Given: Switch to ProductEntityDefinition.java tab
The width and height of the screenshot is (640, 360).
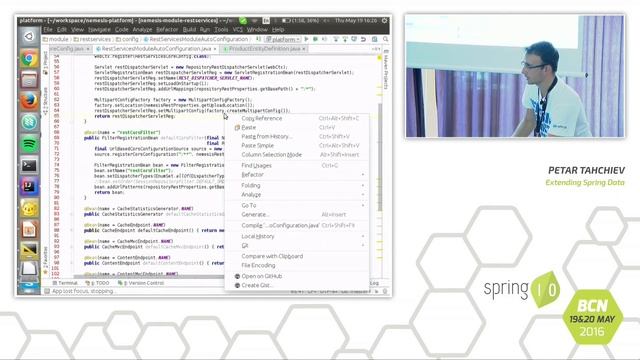Looking at the screenshot, I should point(264,49).
